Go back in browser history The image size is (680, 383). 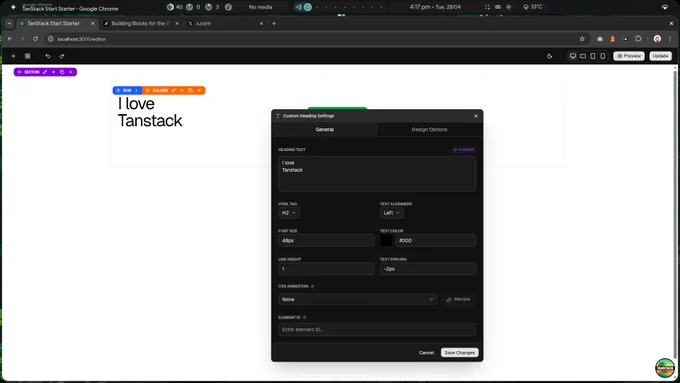[x=10, y=39]
